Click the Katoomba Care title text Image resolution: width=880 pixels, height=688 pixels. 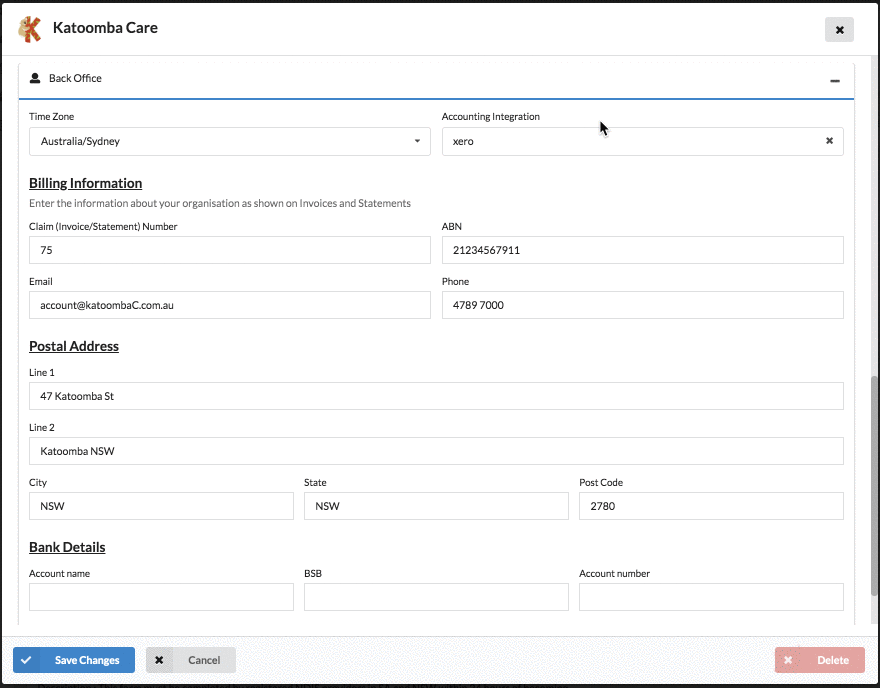(x=105, y=27)
